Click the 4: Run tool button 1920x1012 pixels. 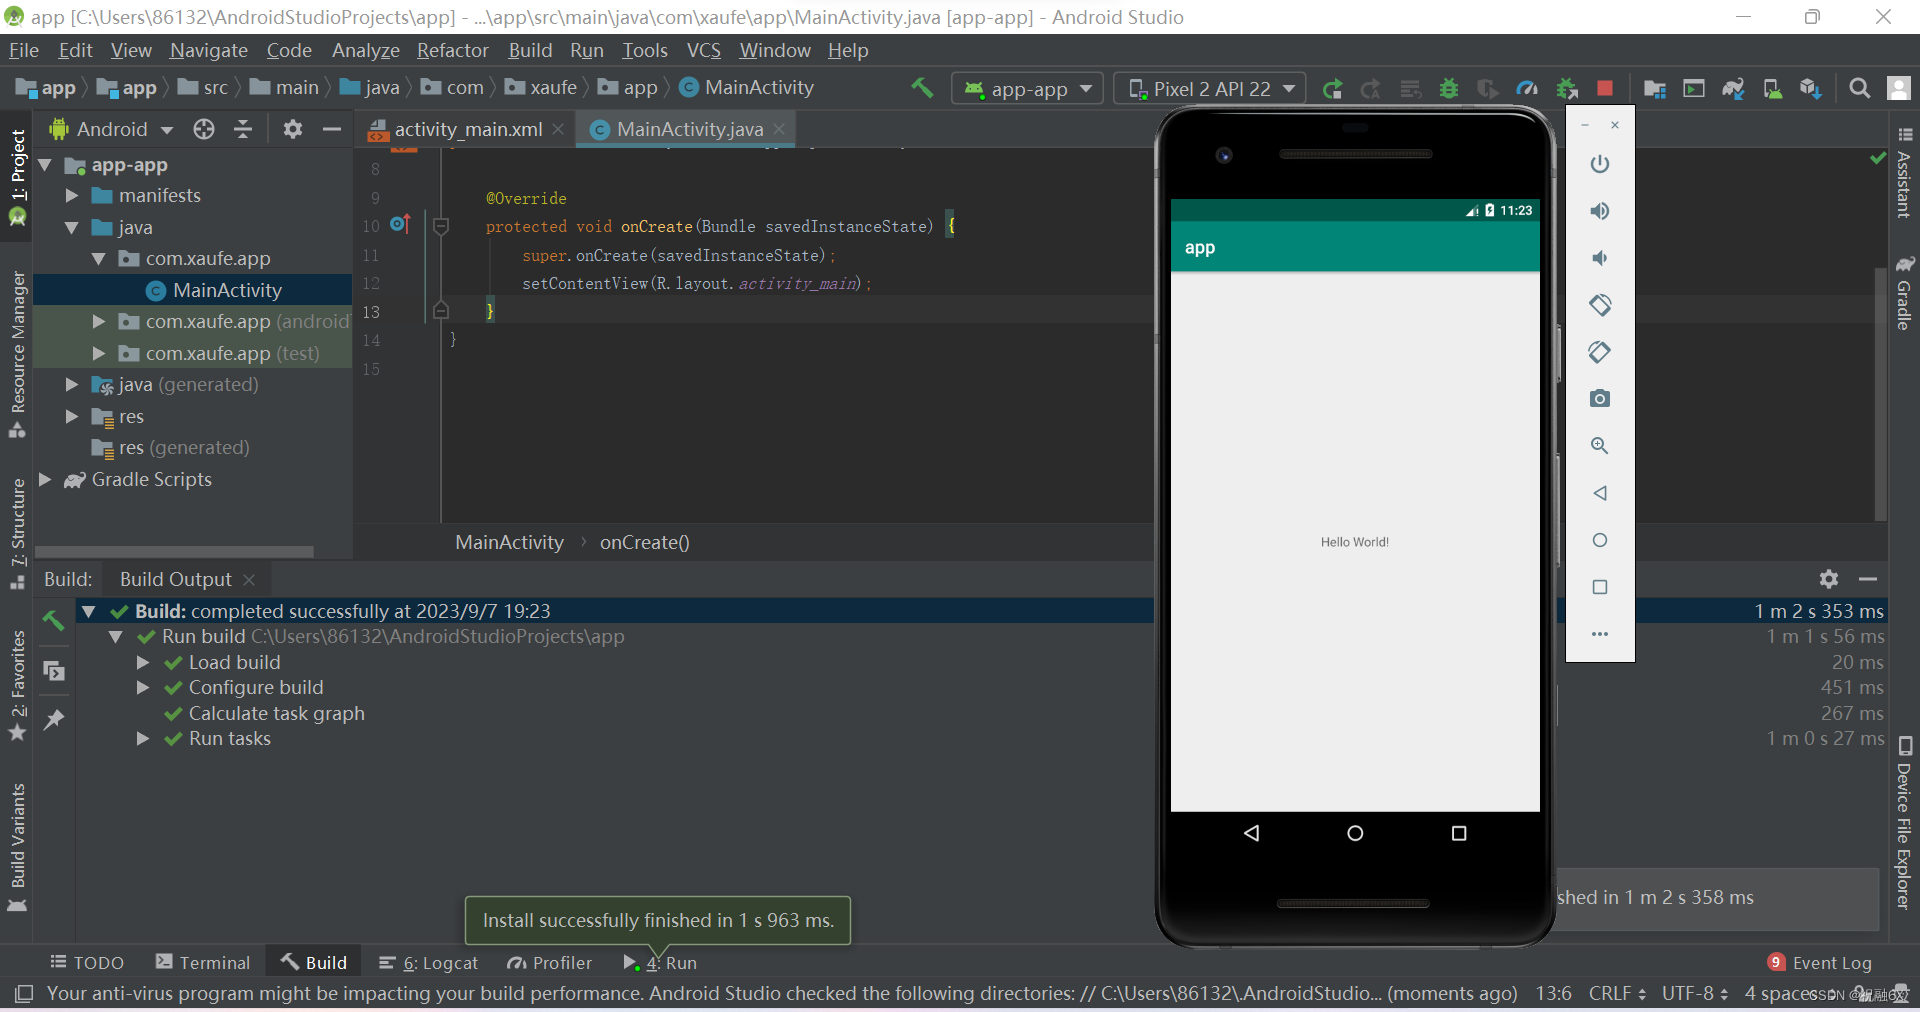(660, 963)
